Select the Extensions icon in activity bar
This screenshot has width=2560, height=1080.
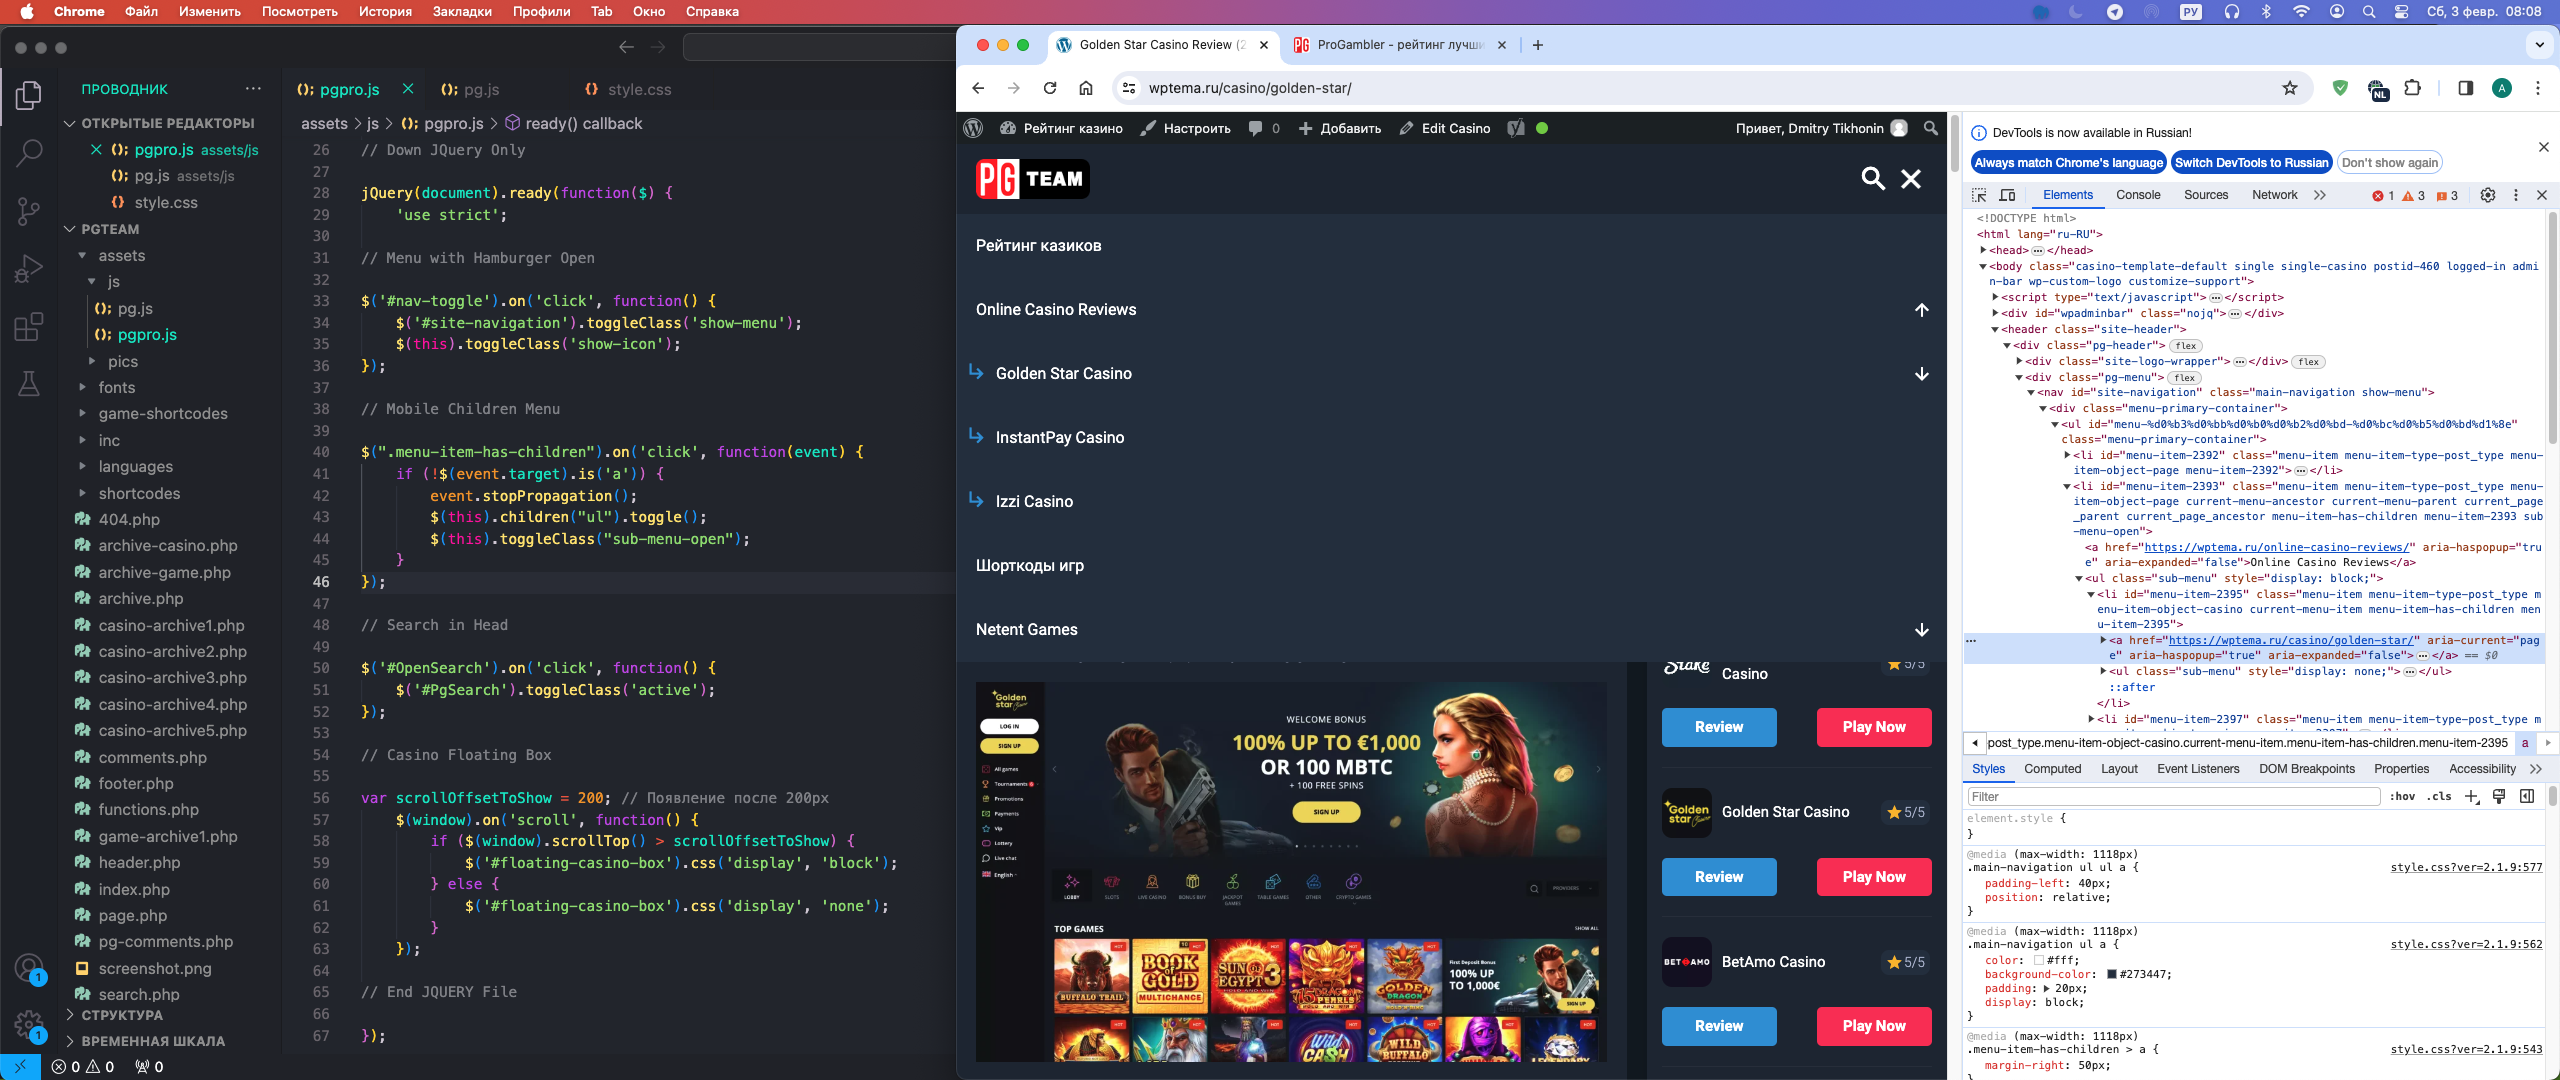29,327
